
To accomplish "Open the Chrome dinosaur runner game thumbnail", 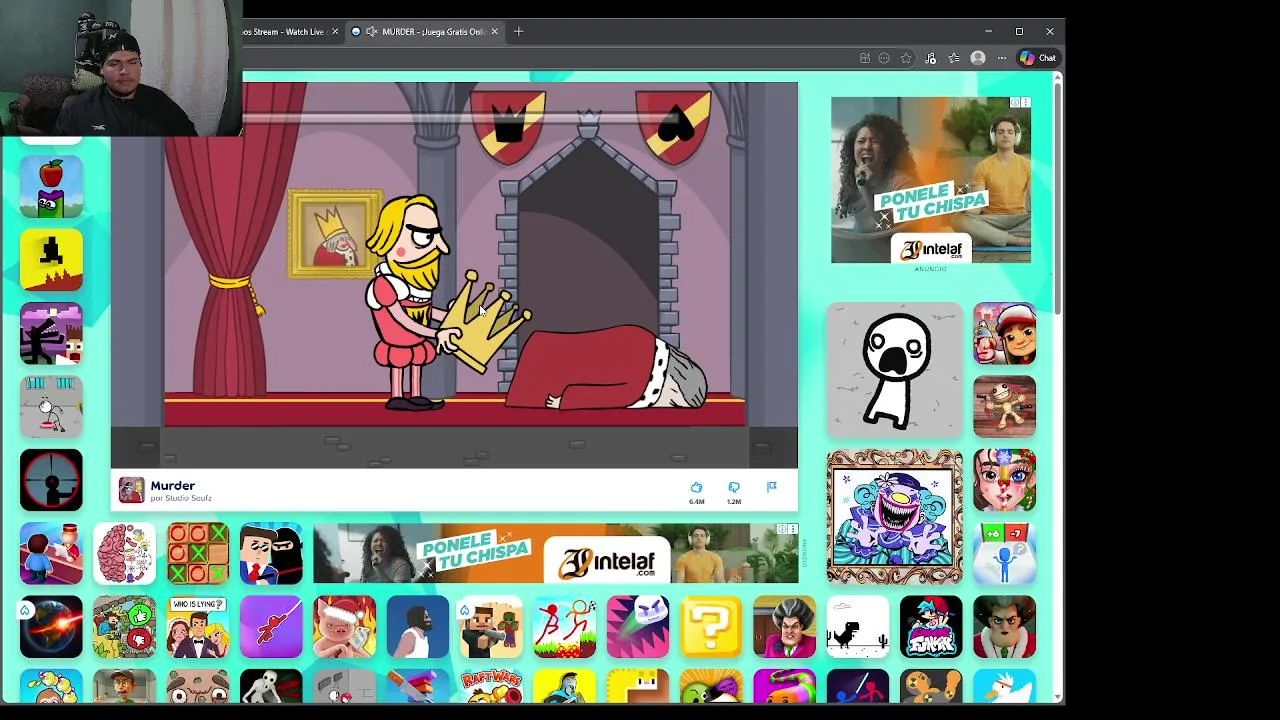I will 858,627.
